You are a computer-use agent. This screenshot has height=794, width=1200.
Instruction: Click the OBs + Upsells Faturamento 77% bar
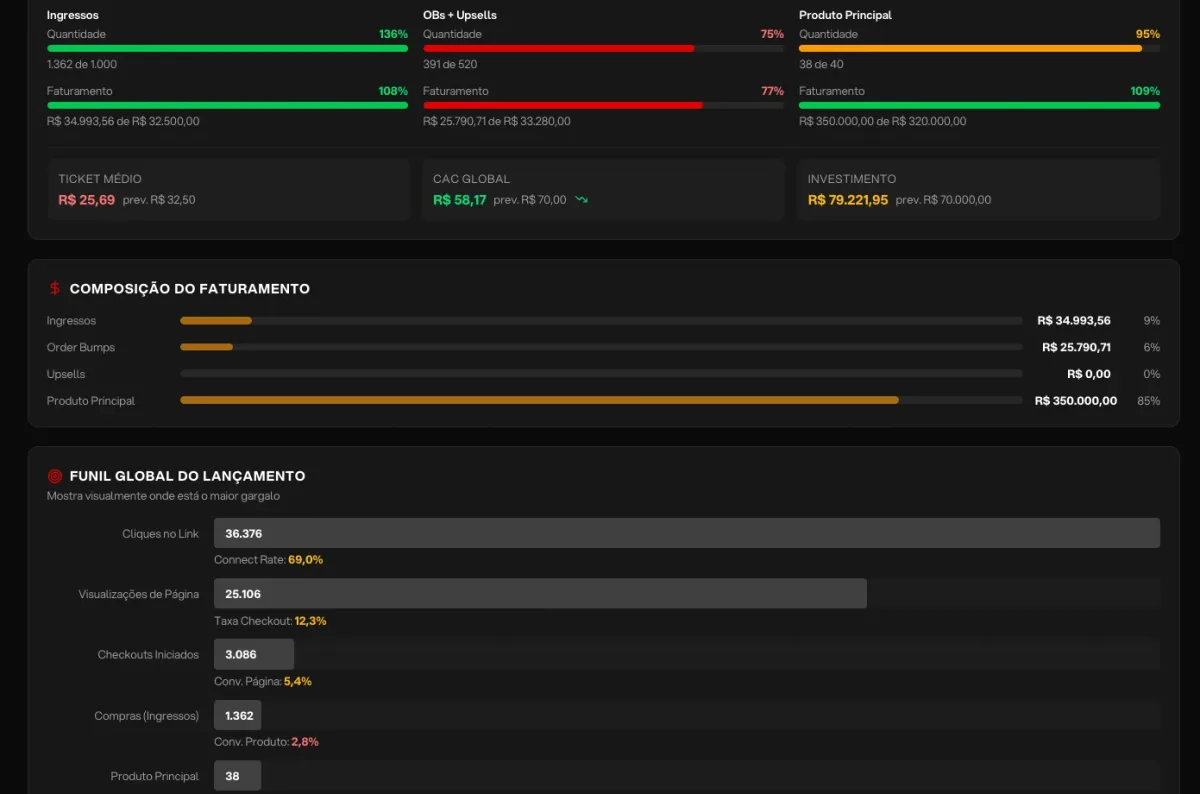coord(604,105)
